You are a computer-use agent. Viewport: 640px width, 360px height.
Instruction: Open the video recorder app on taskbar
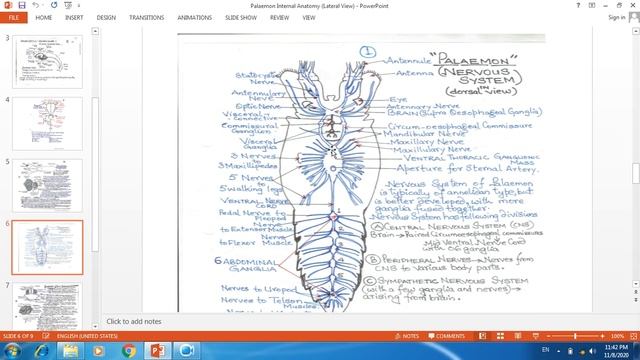click(187, 351)
